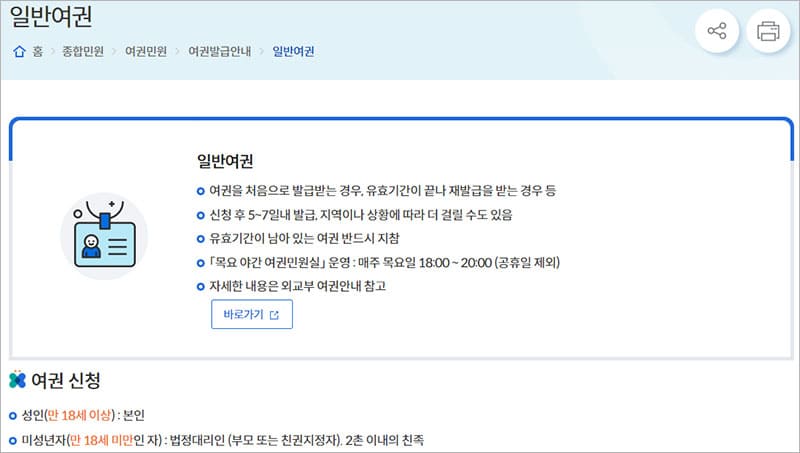Click the 여권 신청 section heading
Viewport: 800px width, 453px height.
[x=66, y=380]
